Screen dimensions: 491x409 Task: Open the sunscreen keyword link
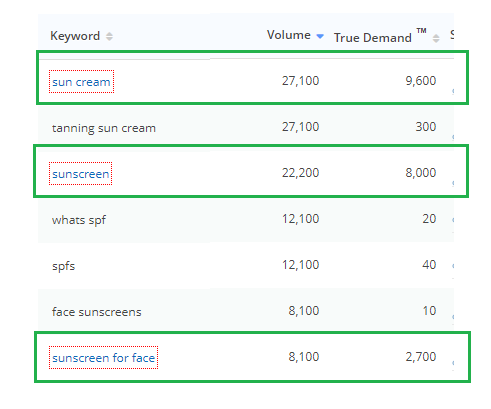(x=81, y=174)
